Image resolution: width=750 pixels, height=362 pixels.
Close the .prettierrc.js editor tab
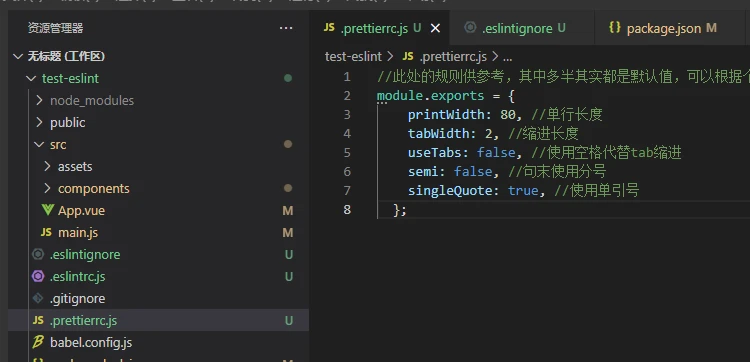435,29
